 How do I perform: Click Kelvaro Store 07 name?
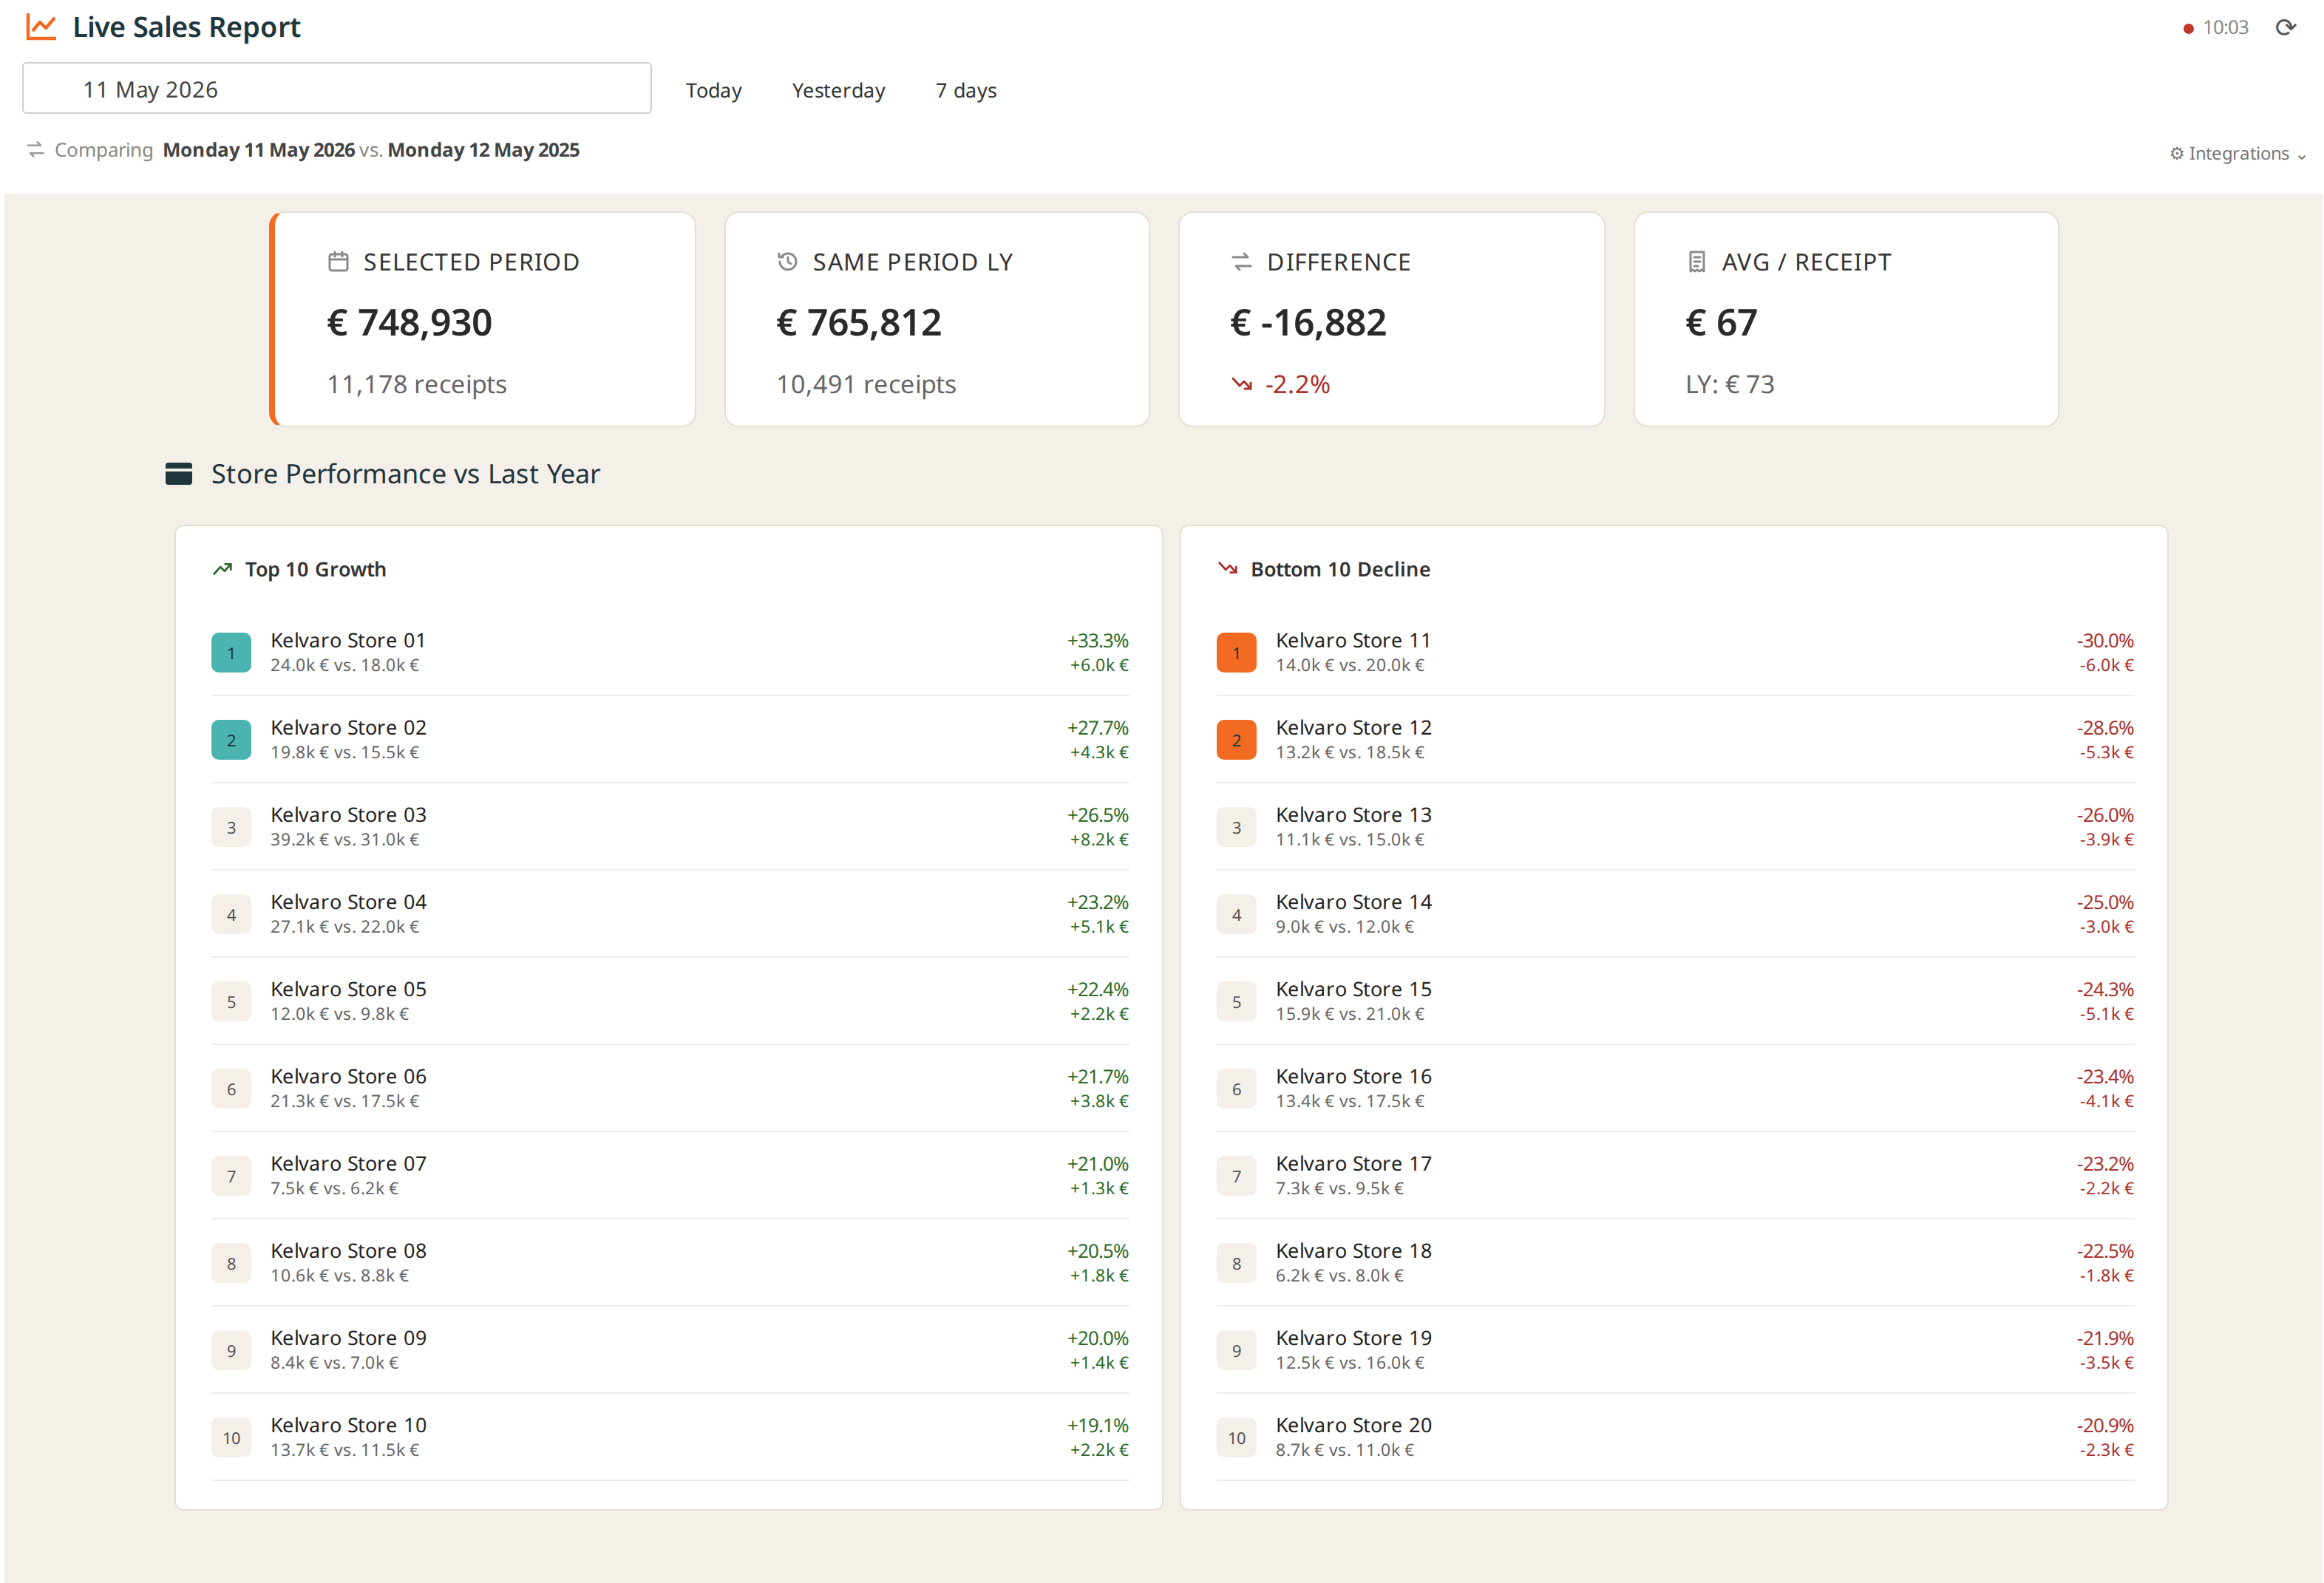click(348, 1163)
